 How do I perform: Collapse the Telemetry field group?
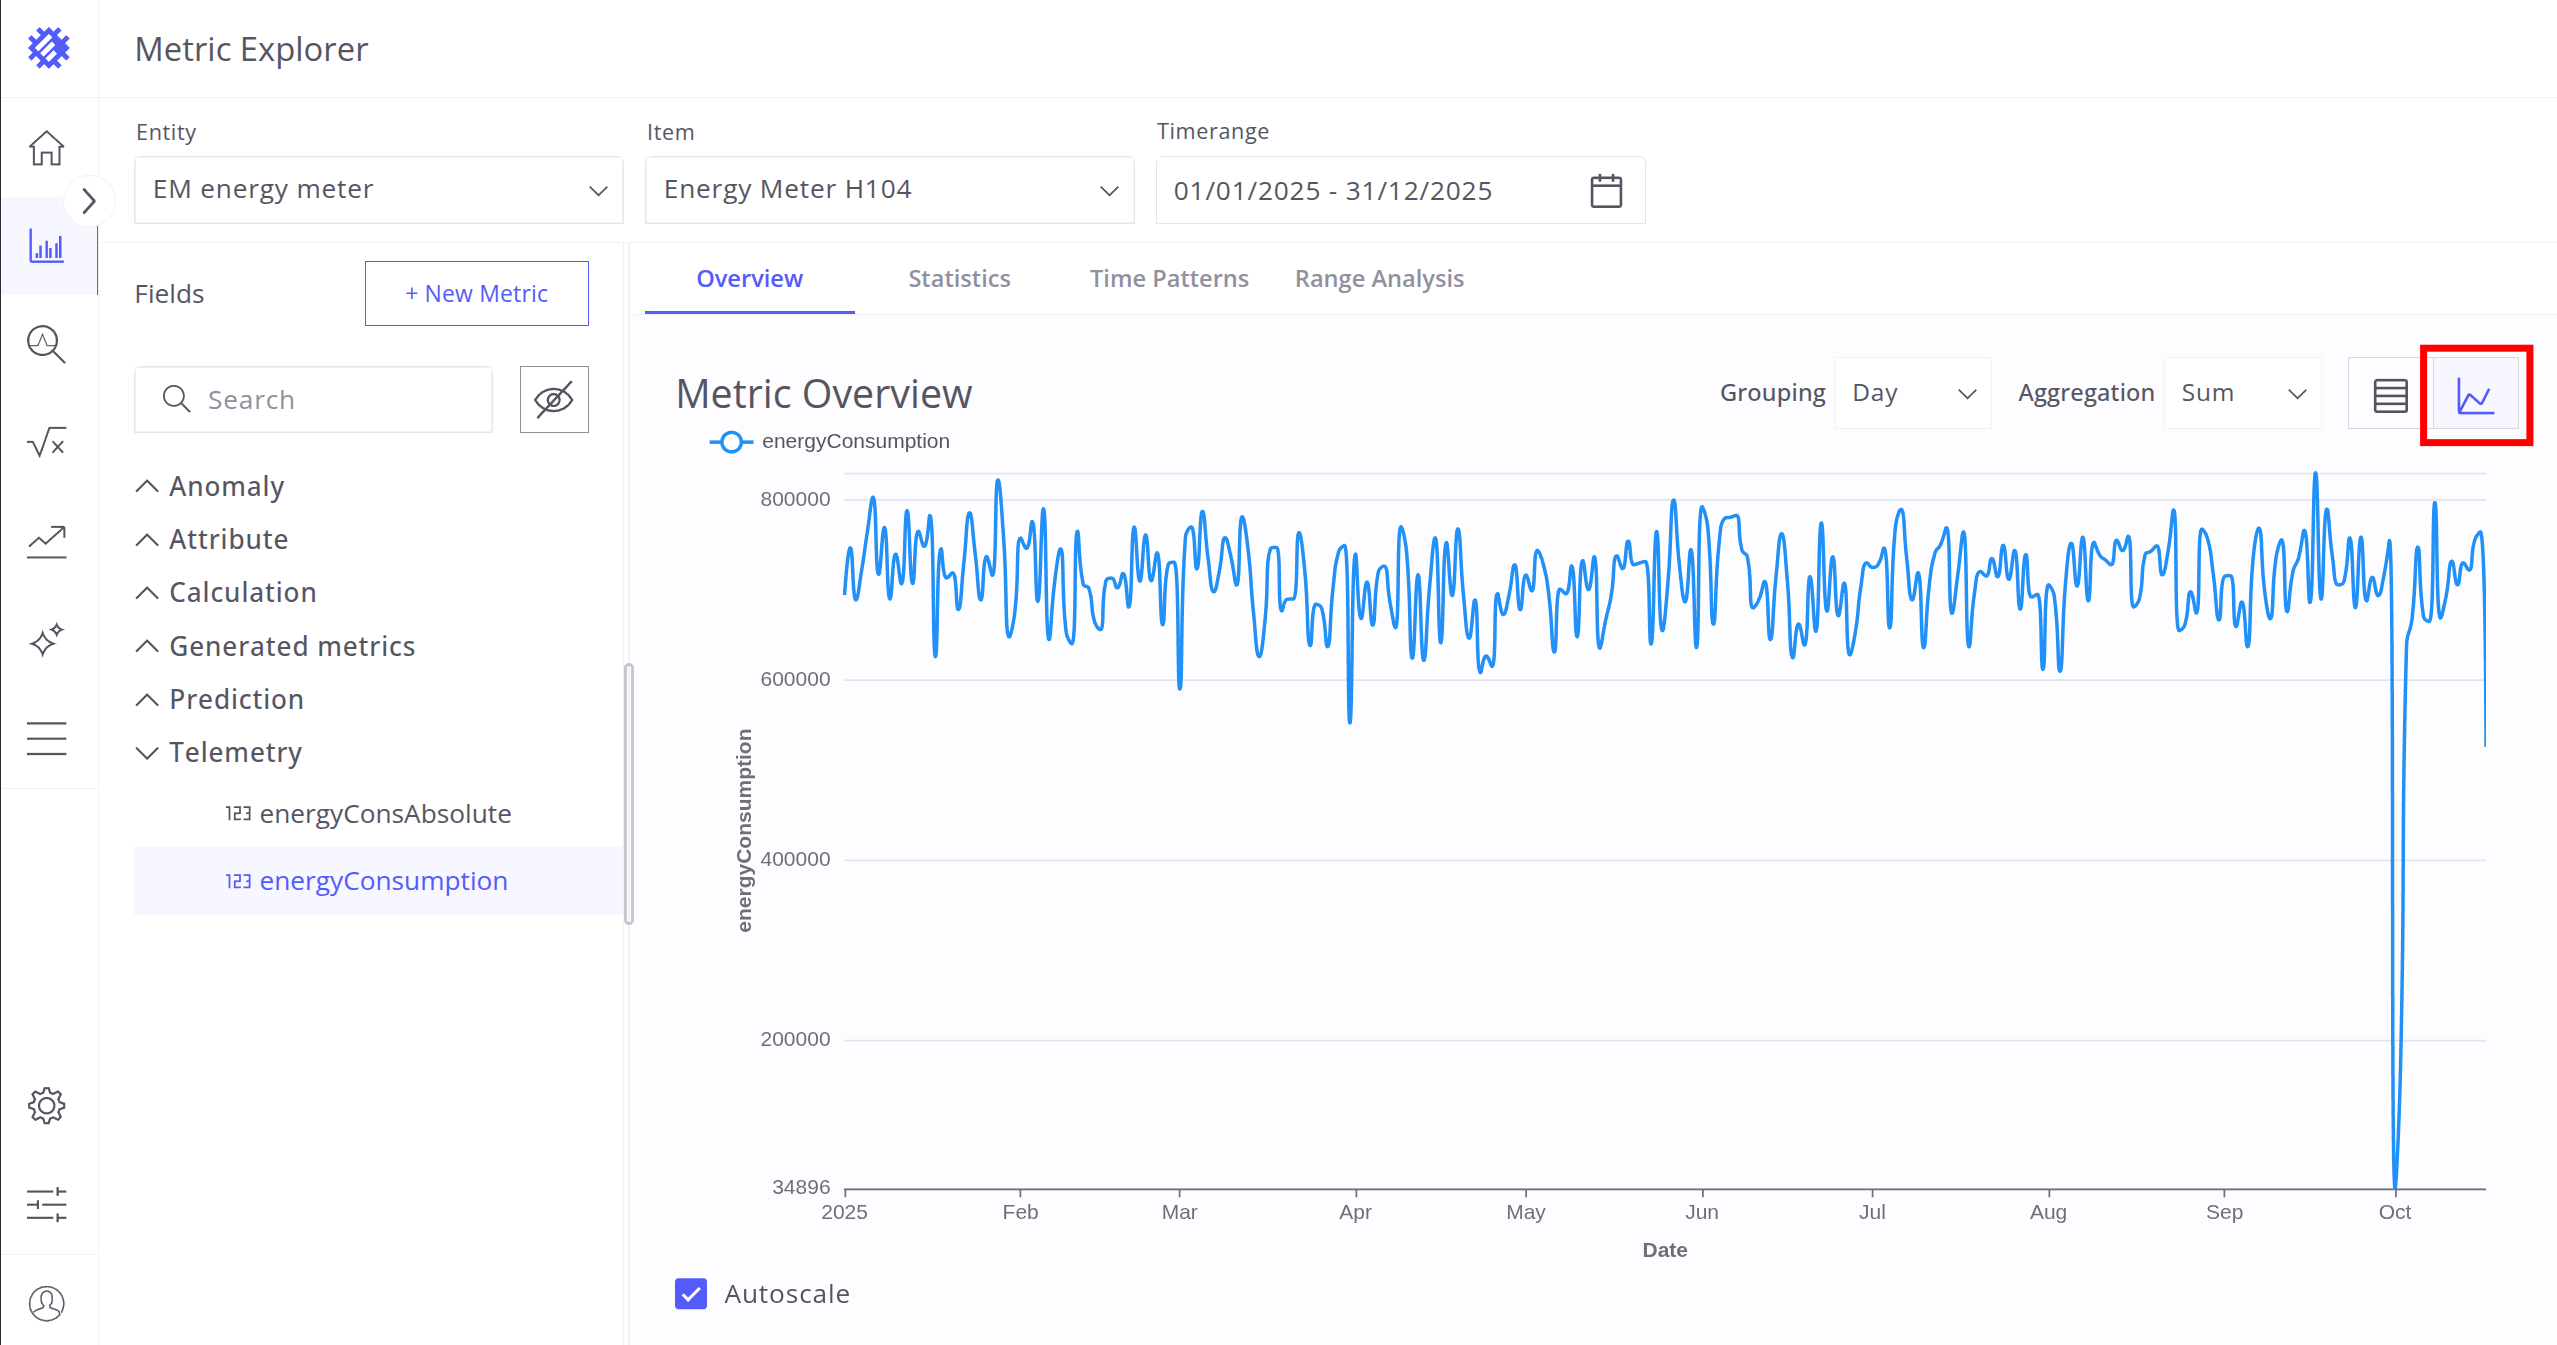[147, 752]
